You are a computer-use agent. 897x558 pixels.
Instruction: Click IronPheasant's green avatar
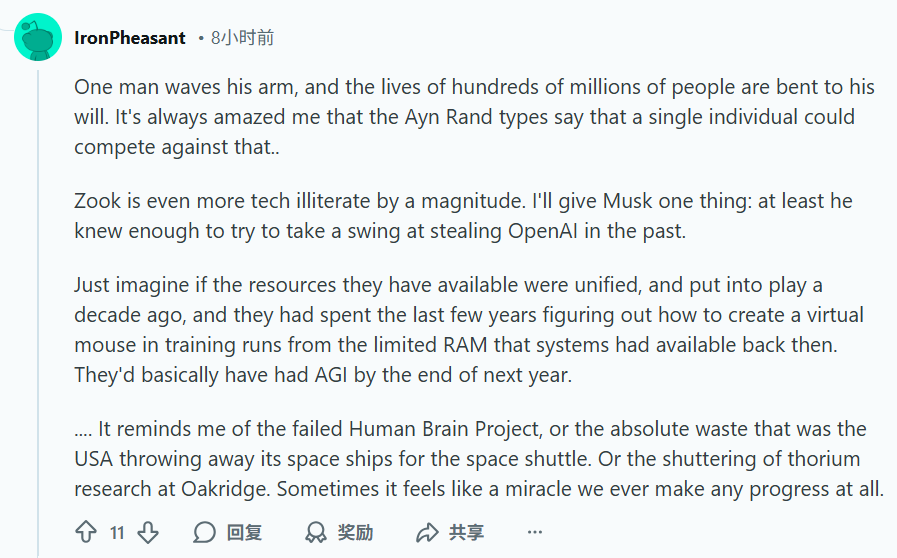click(x=38, y=38)
